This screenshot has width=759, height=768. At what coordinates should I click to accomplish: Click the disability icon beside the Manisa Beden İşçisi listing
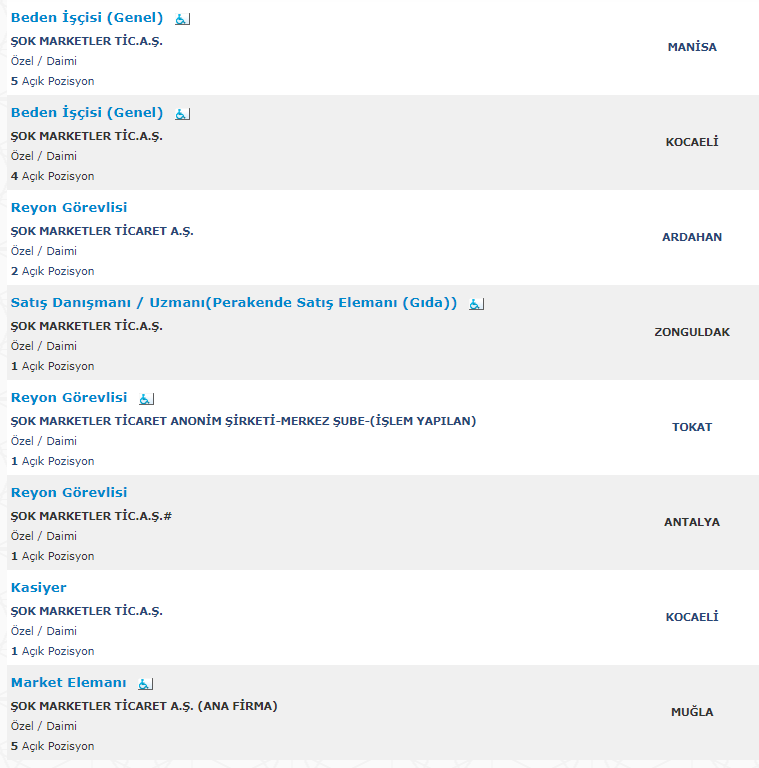pos(183,19)
